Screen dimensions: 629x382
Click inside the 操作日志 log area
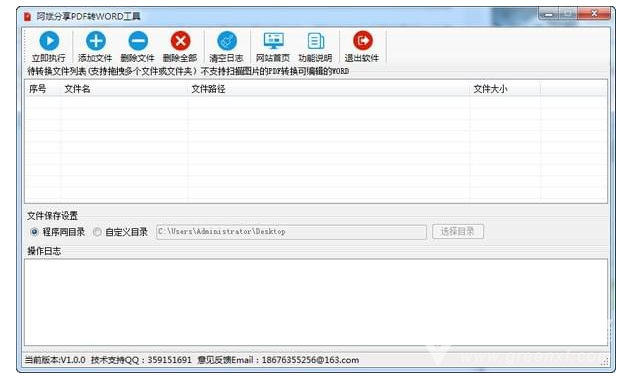(316, 302)
